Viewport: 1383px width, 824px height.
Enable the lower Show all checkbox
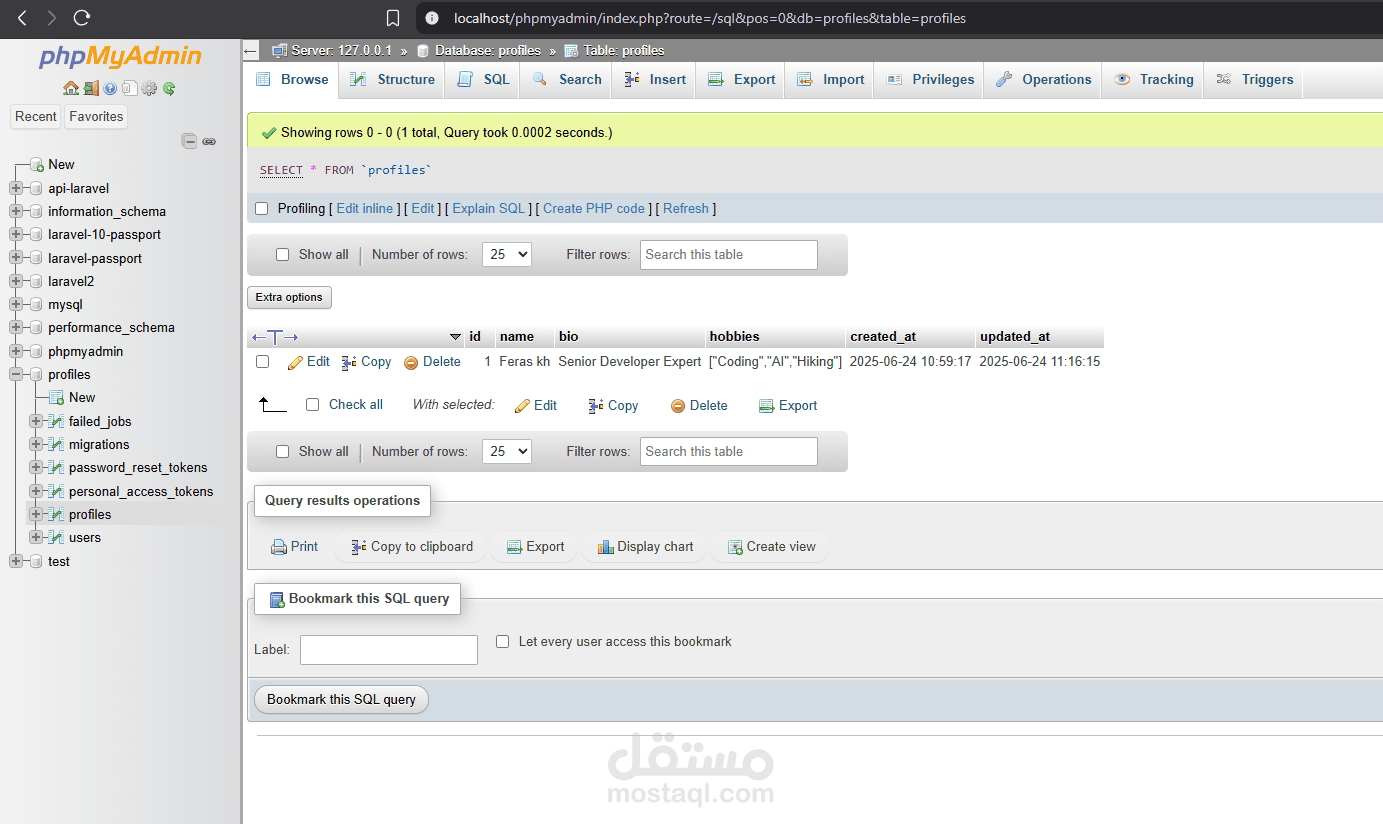(282, 452)
